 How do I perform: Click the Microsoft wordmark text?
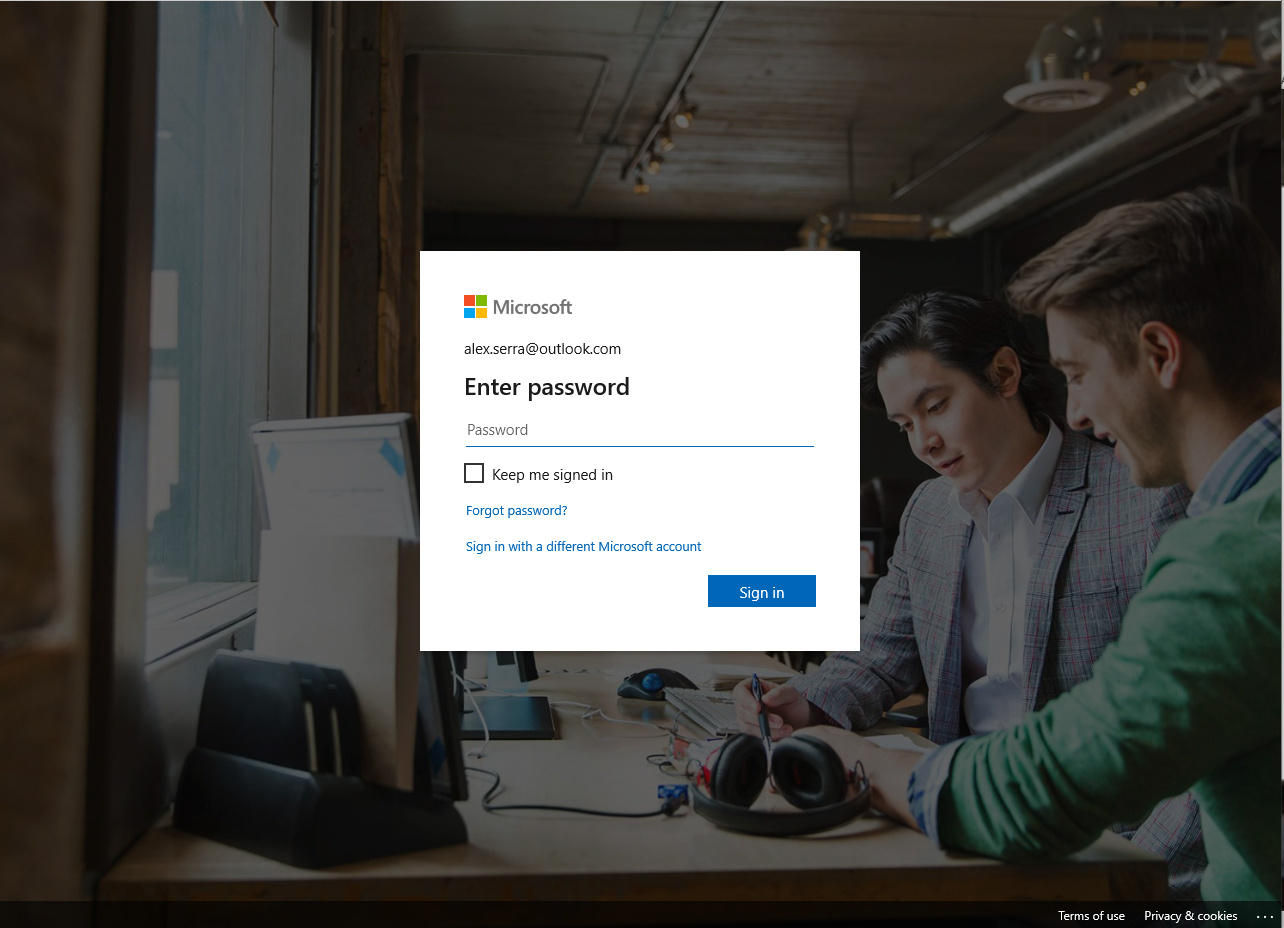click(532, 307)
